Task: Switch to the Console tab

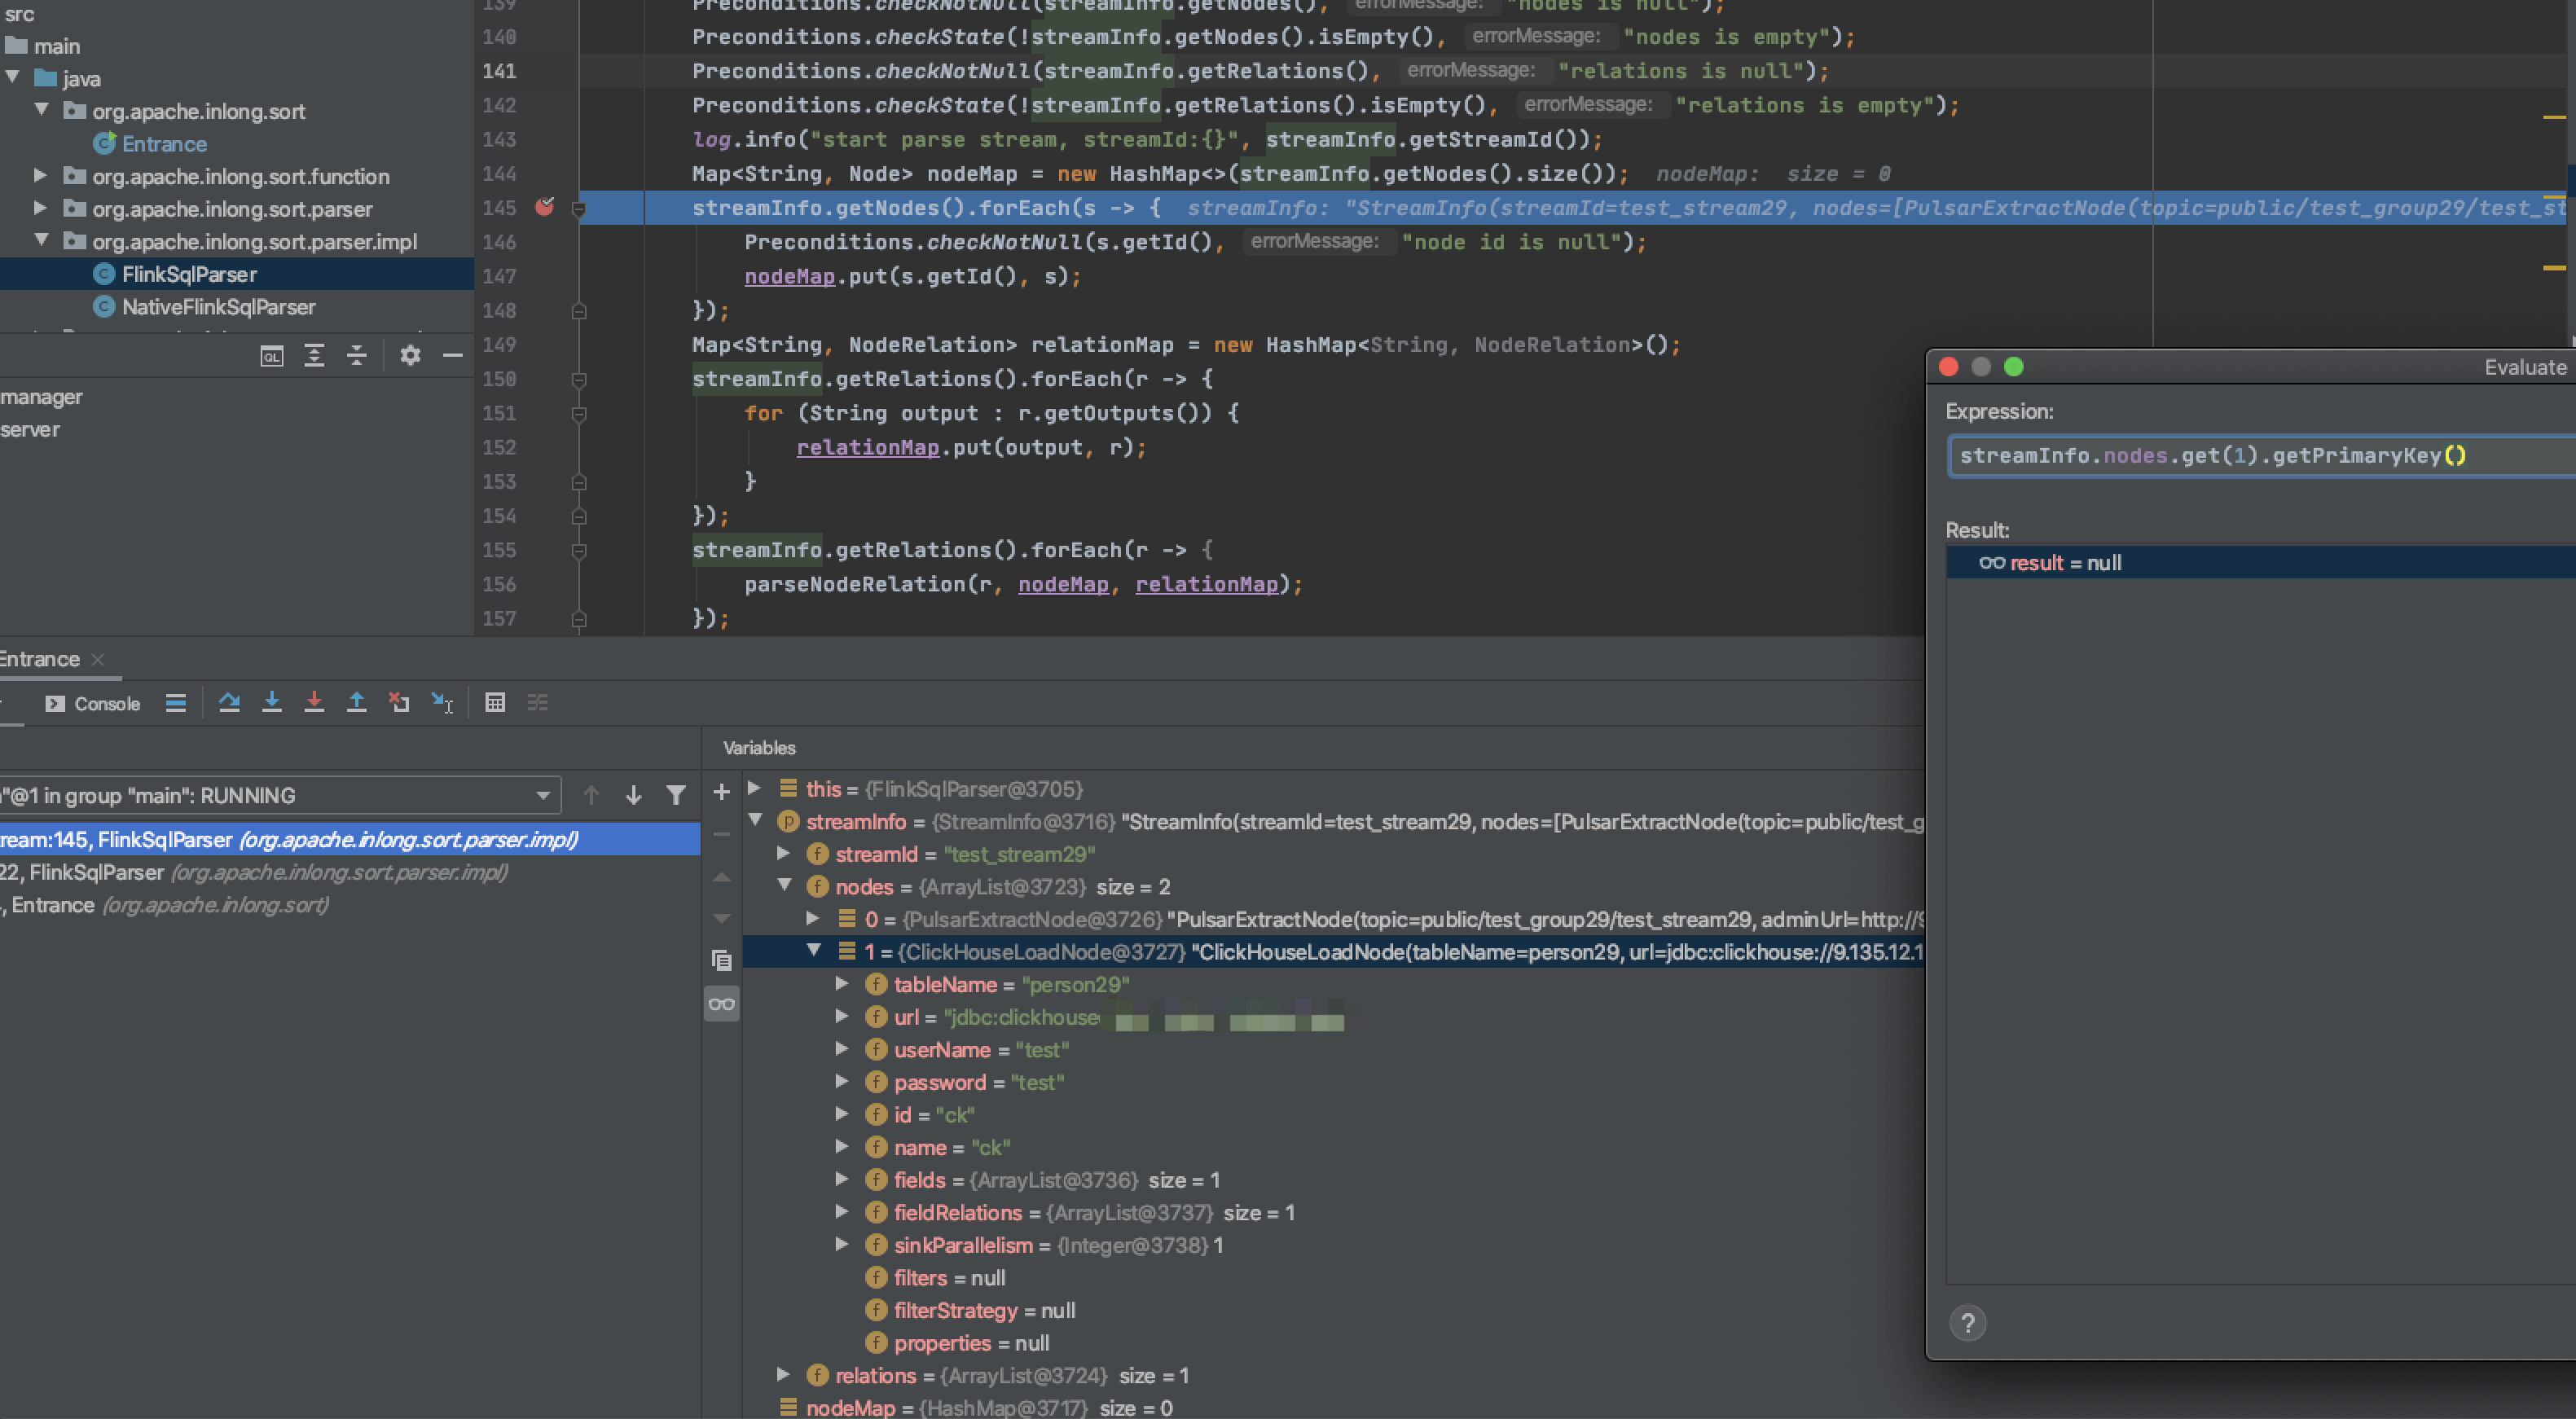Action: point(94,703)
